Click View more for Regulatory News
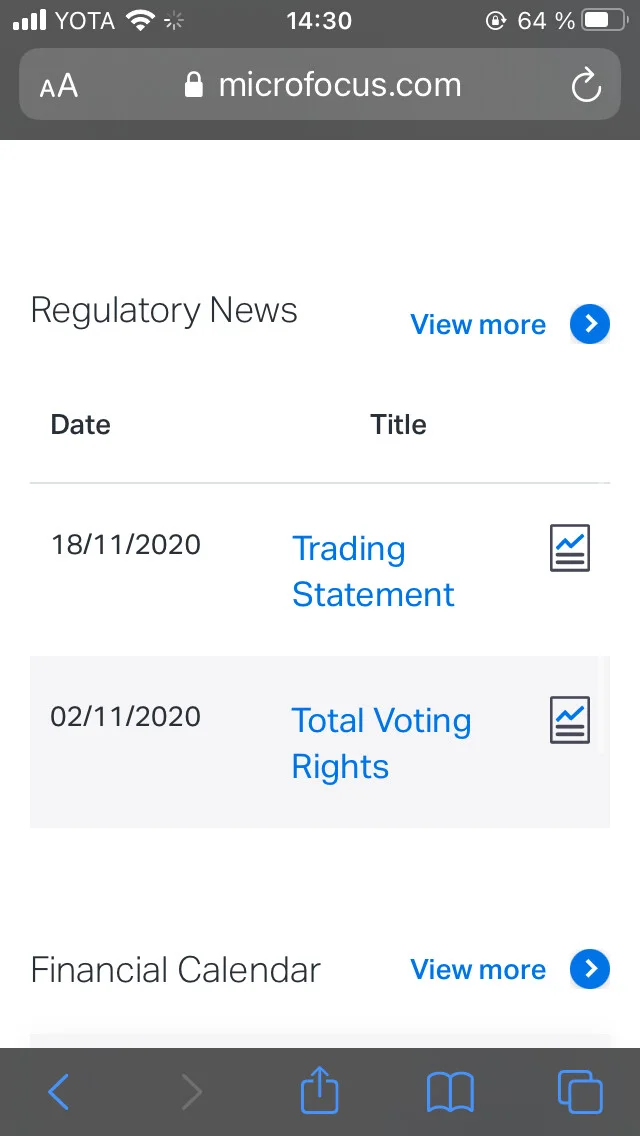The width and height of the screenshot is (640, 1136). click(478, 325)
